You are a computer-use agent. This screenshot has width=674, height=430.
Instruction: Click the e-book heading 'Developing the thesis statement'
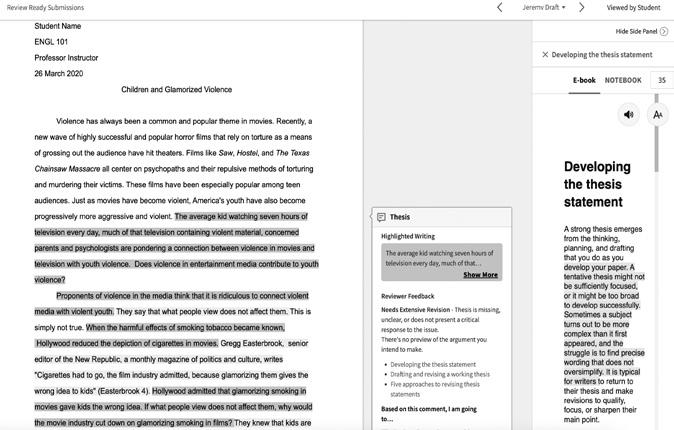[x=597, y=184]
